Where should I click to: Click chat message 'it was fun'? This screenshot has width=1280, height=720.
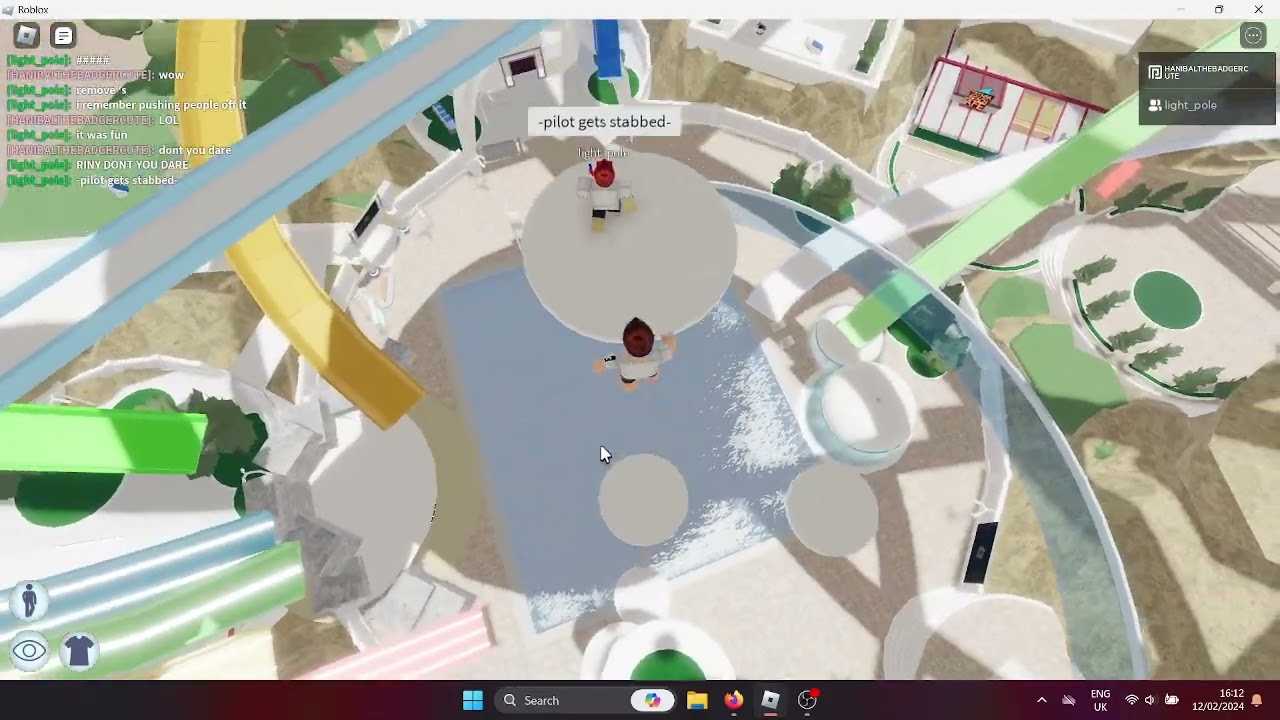(102, 135)
